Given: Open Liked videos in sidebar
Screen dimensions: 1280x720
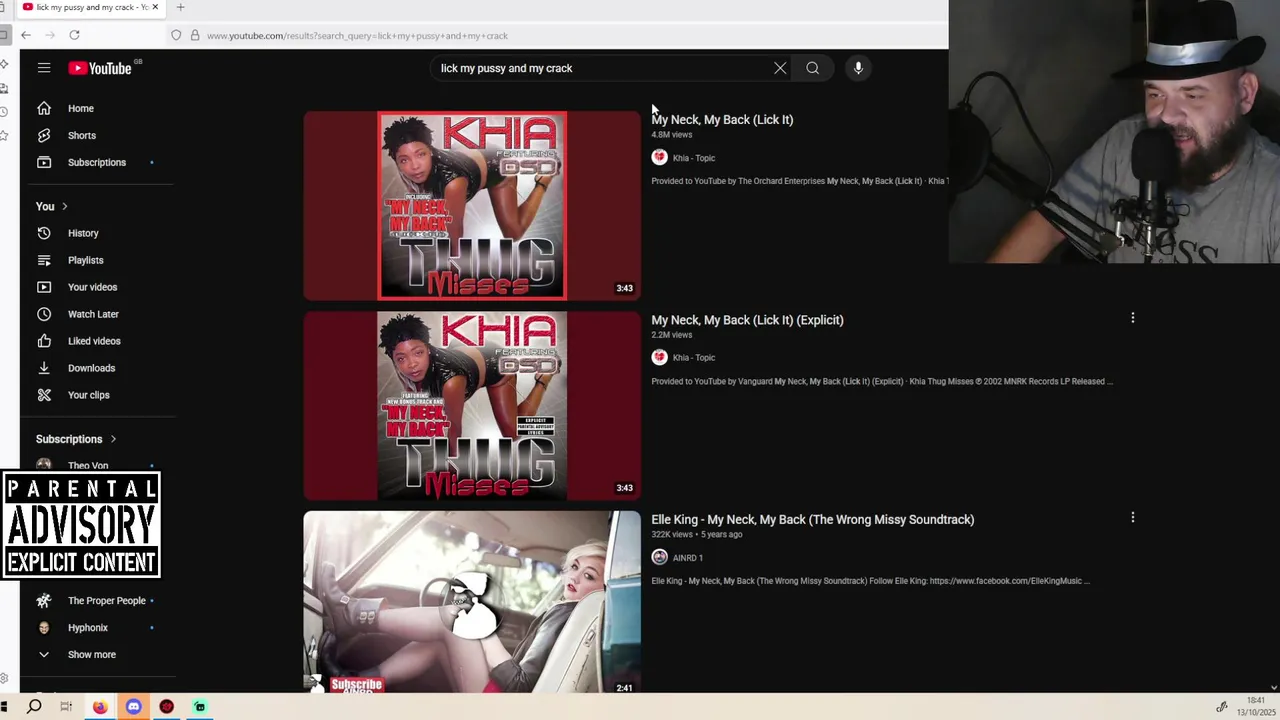Looking at the screenshot, I should [94, 341].
